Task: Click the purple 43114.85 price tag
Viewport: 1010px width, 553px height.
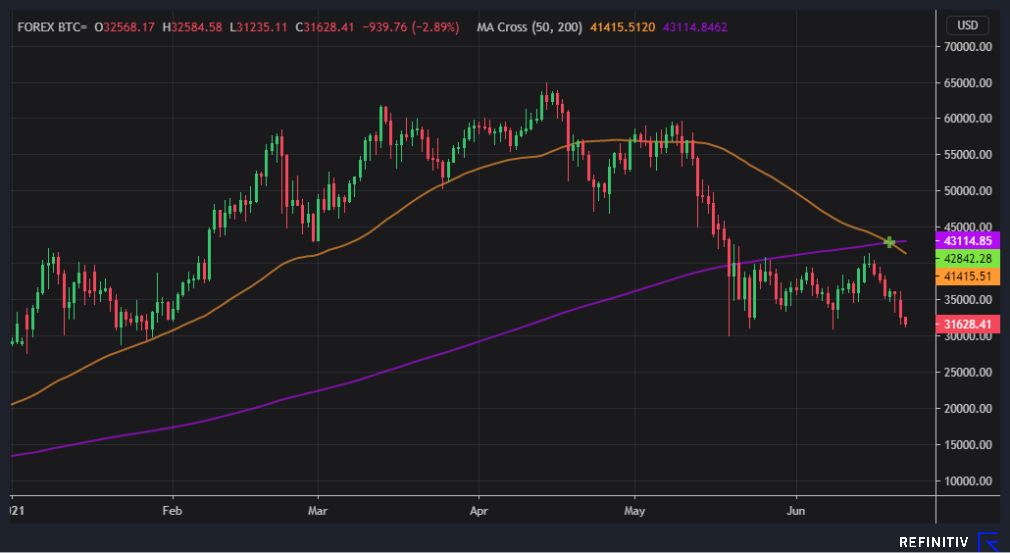Action: pyautogui.click(x=966, y=240)
